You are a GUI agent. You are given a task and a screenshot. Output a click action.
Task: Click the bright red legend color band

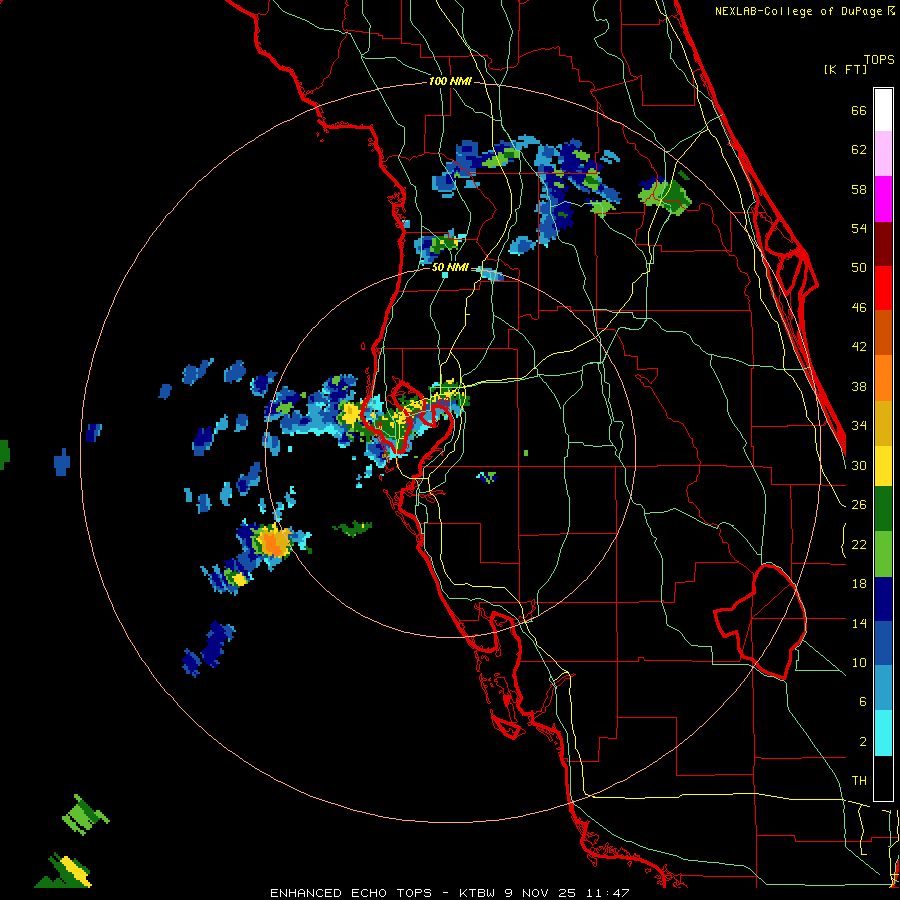pos(883,288)
